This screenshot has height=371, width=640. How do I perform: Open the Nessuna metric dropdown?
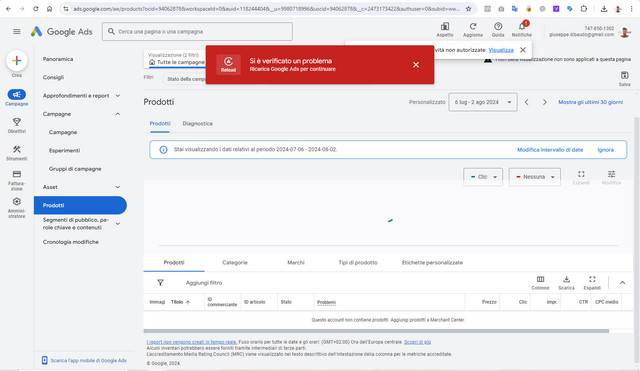[535, 177]
